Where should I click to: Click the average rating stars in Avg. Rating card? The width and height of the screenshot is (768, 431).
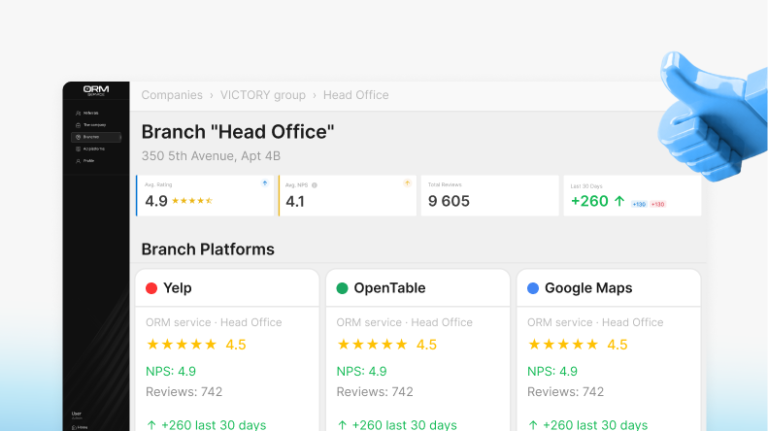coord(192,200)
